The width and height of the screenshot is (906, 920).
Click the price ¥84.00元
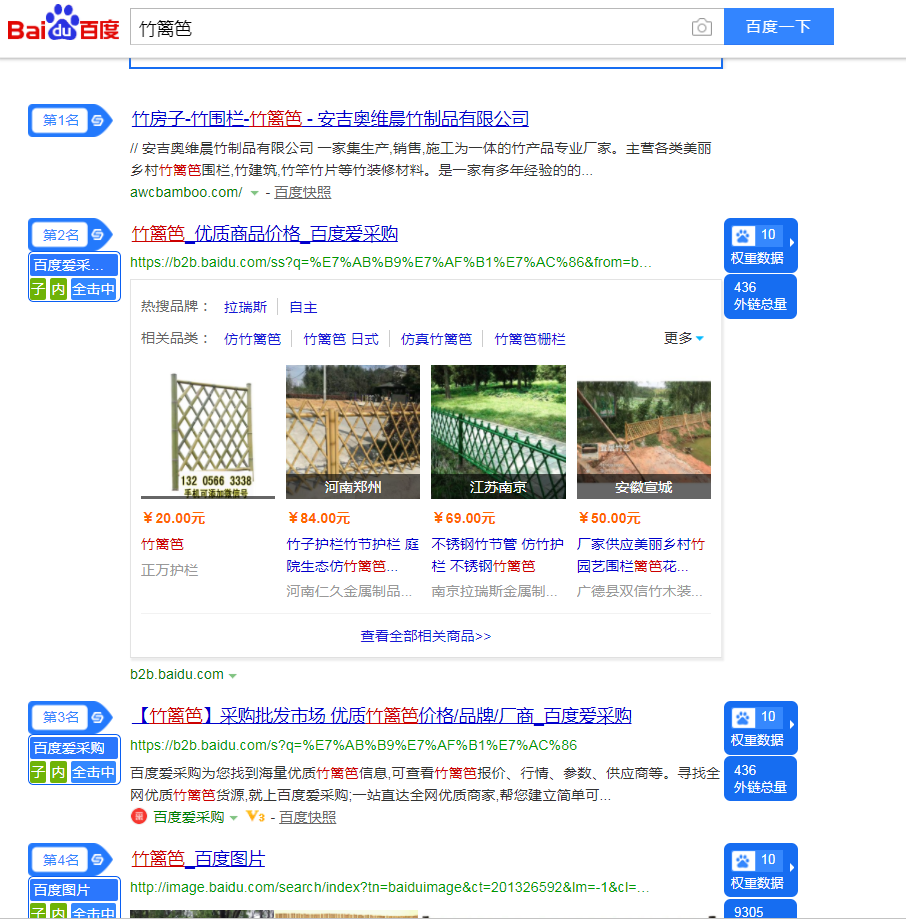click(x=319, y=518)
